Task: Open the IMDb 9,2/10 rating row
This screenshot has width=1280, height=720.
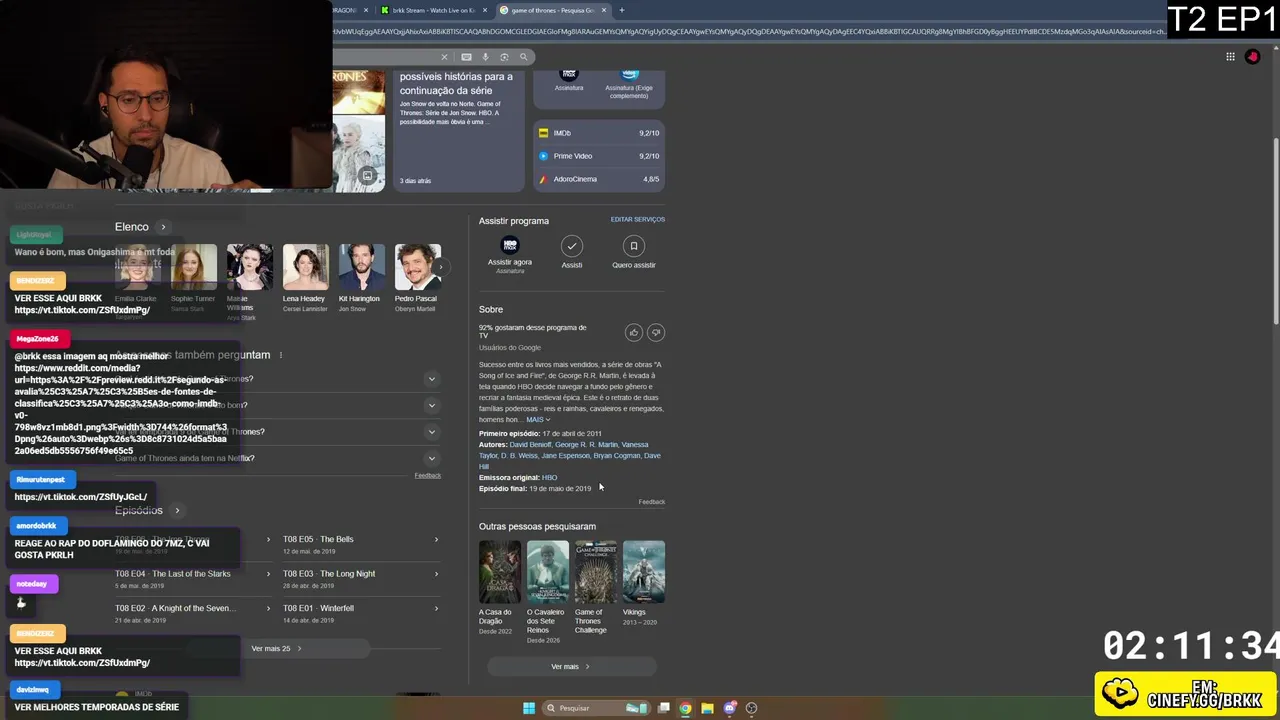Action: (x=599, y=133)
